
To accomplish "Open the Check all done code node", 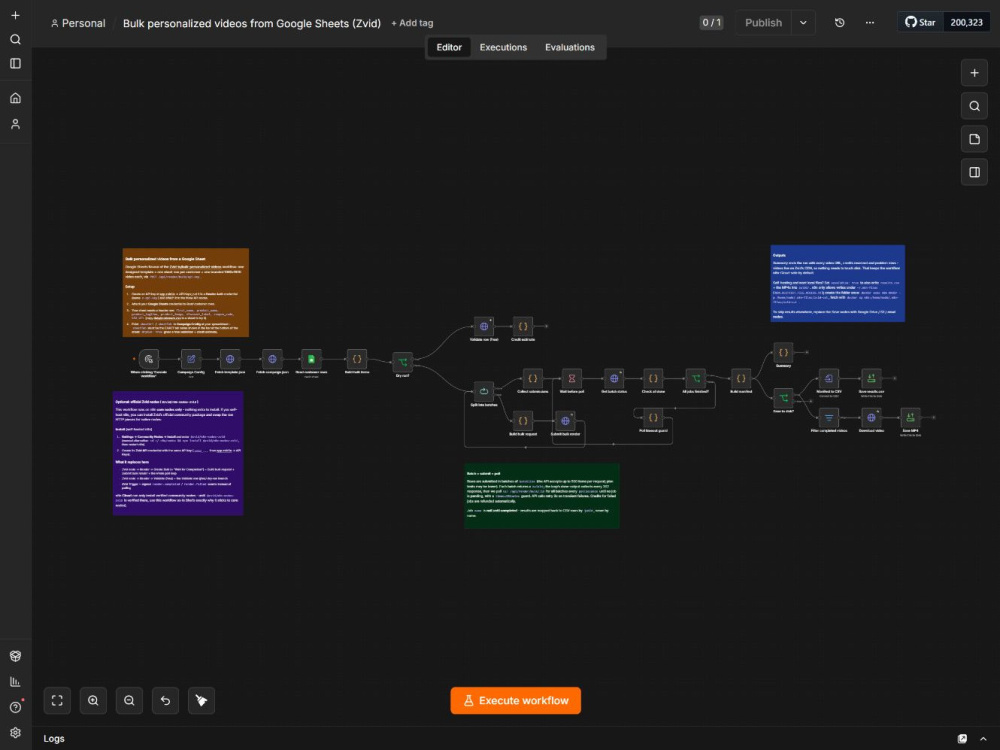I will click(653, 378).
